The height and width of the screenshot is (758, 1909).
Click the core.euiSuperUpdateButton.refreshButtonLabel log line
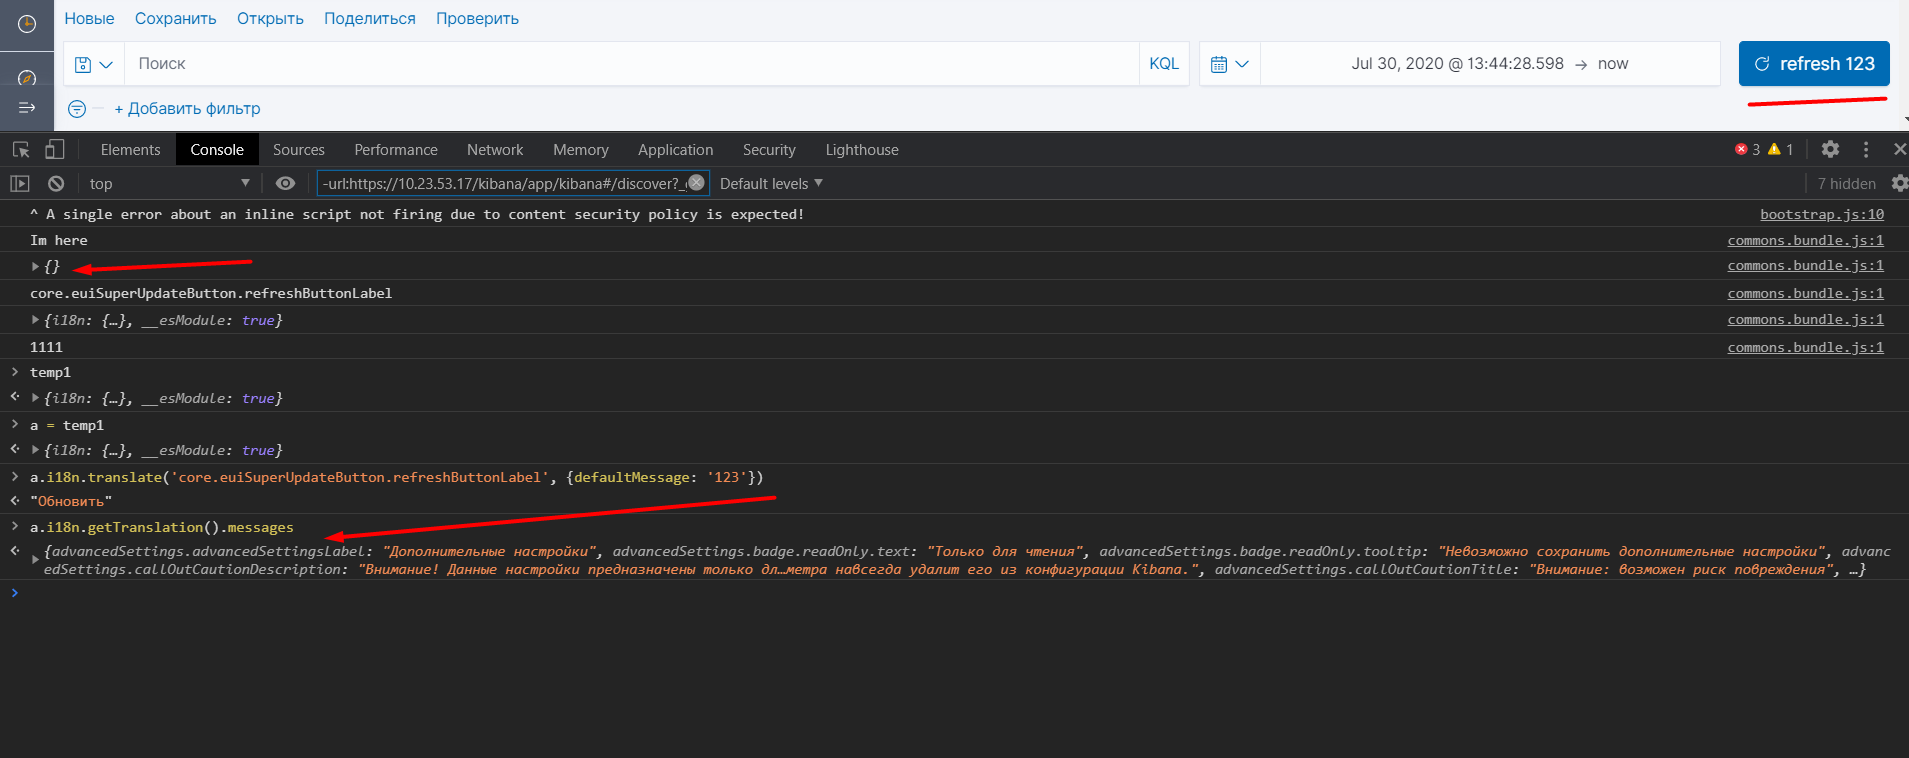coord(211,293)
